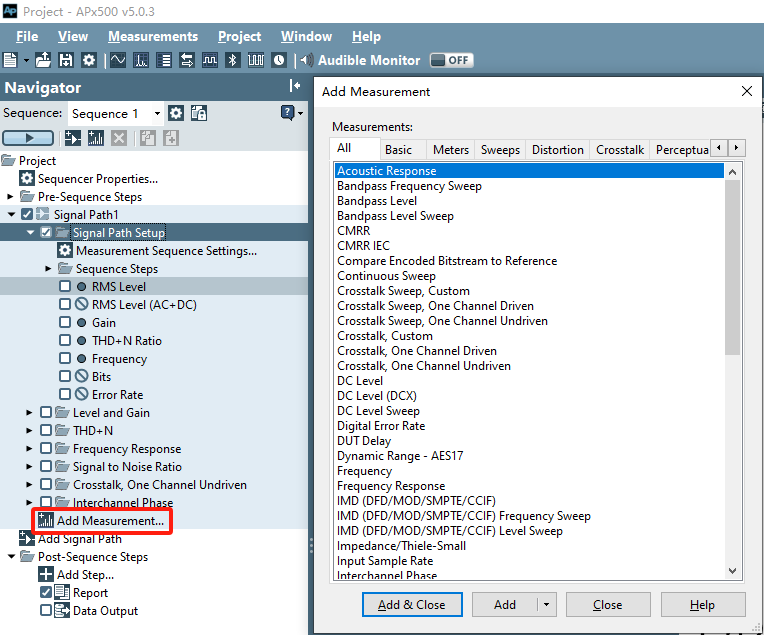This screenshot has width=764, height=635.
Task: Expand the Frequency Response folder
Action: pyautogui.click(x=29, y=448)
